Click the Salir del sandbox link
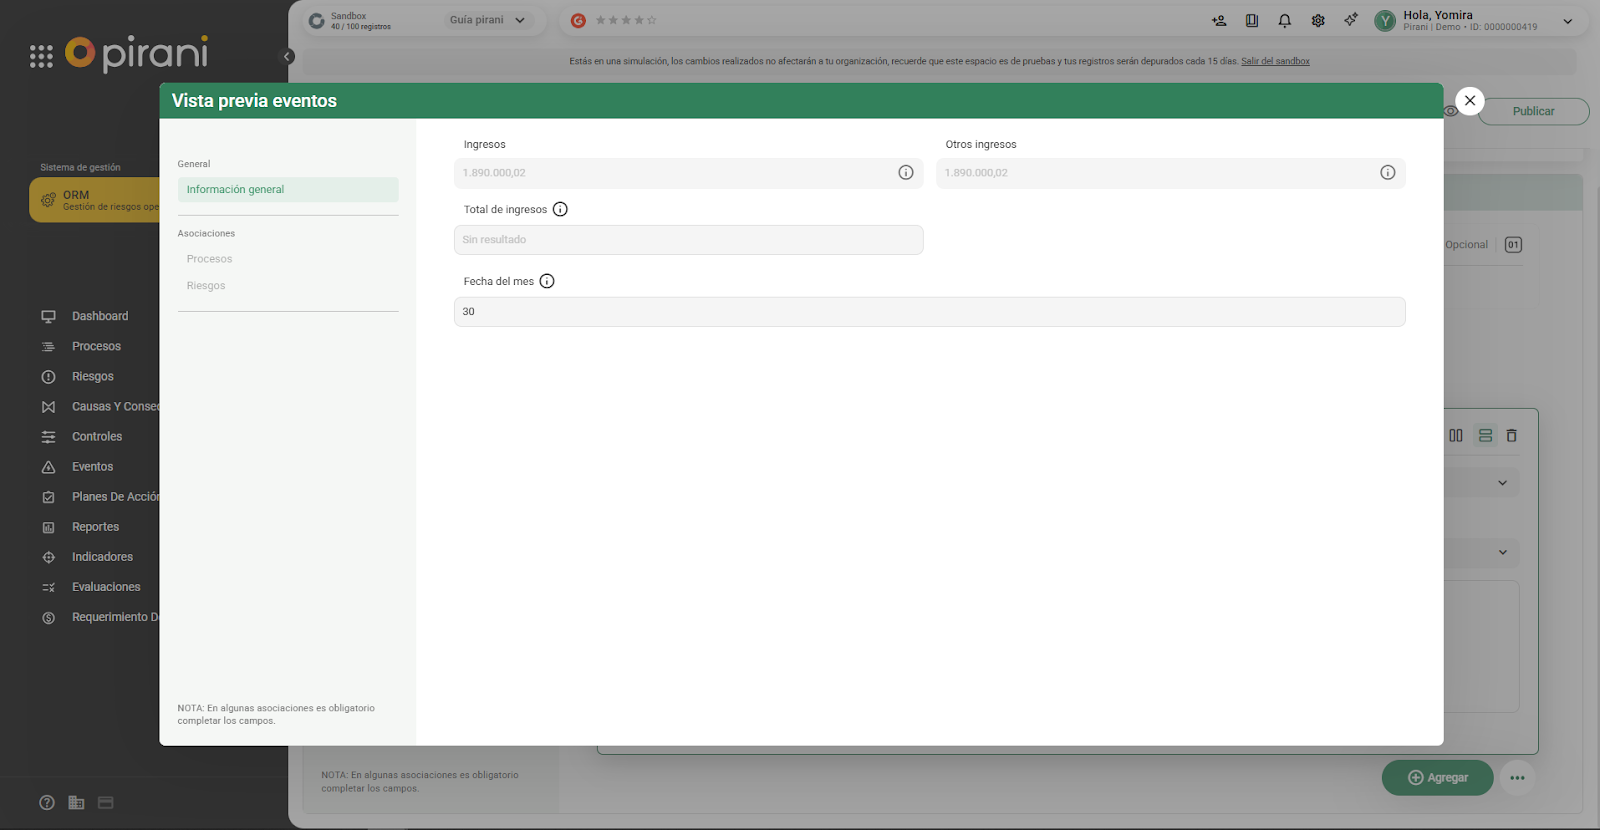The width and height of the screenshot is (1600, 830). [1275, 62]
